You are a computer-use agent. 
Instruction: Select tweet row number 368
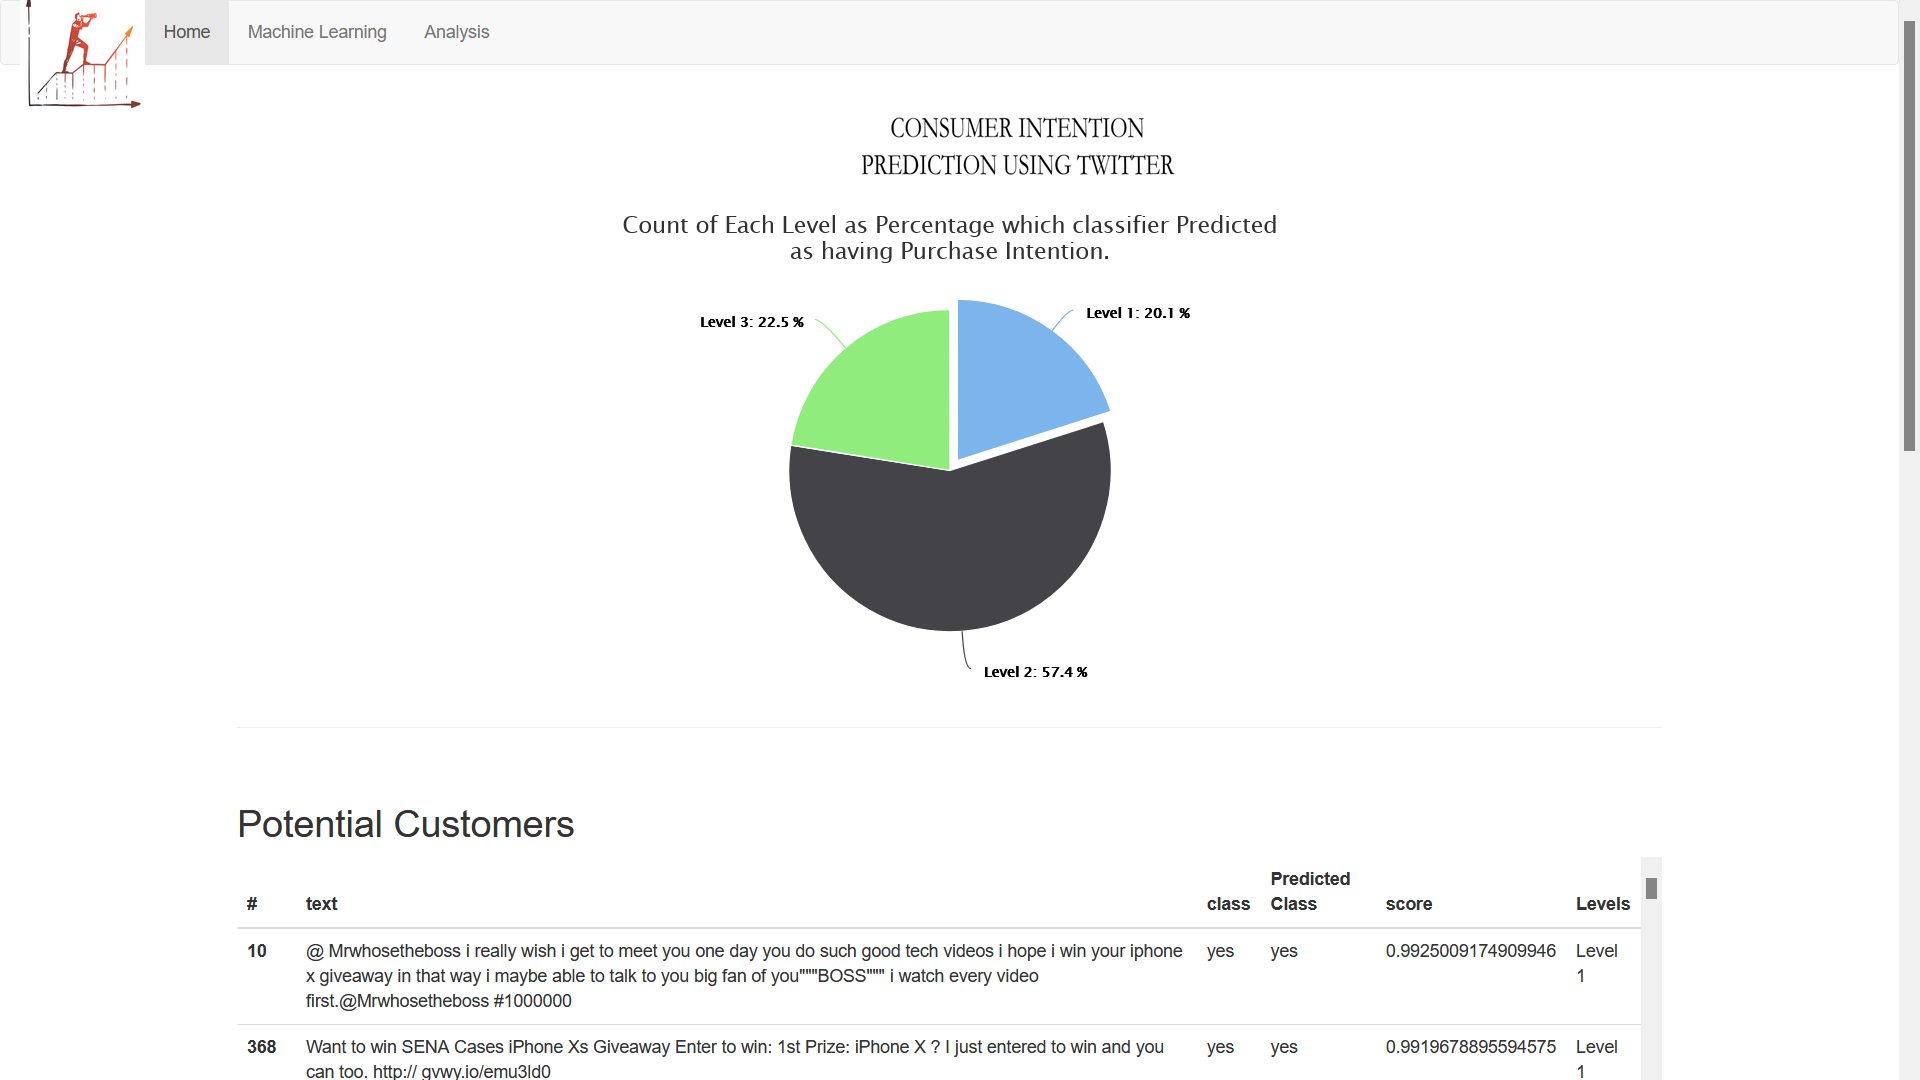[261, 1047]
